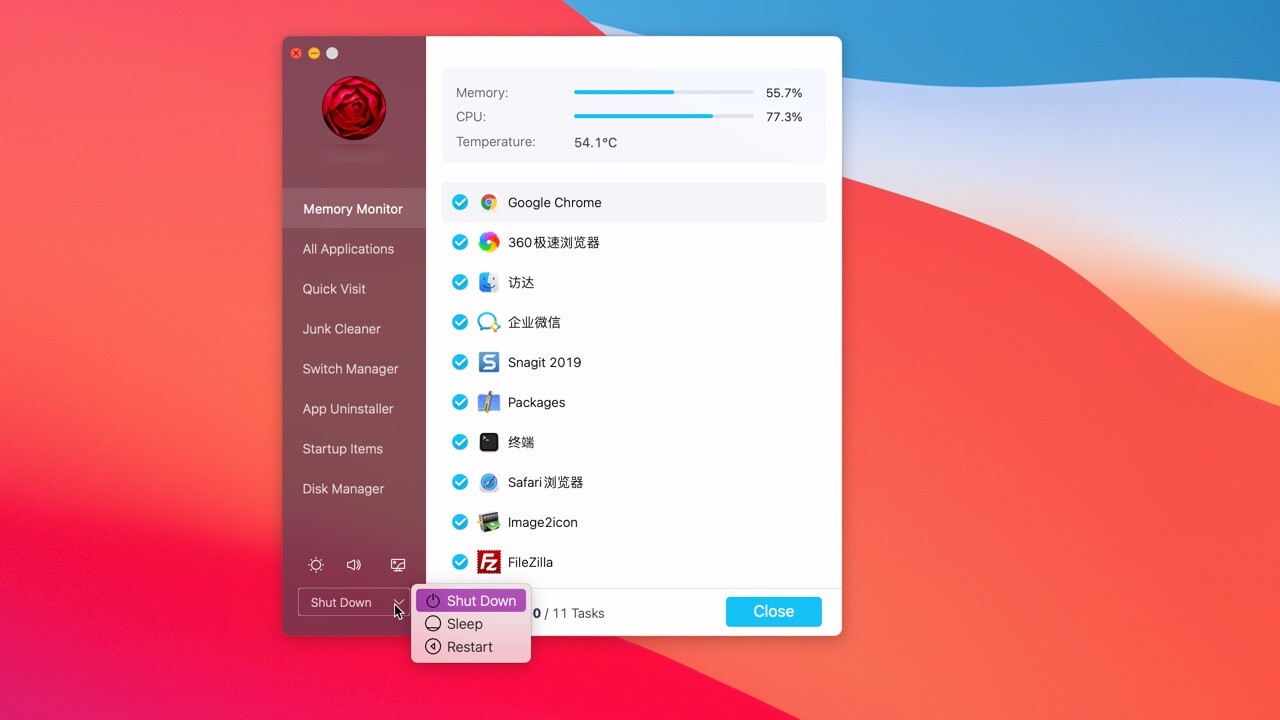Open the volume speaker icon

[x=354, y=565]
